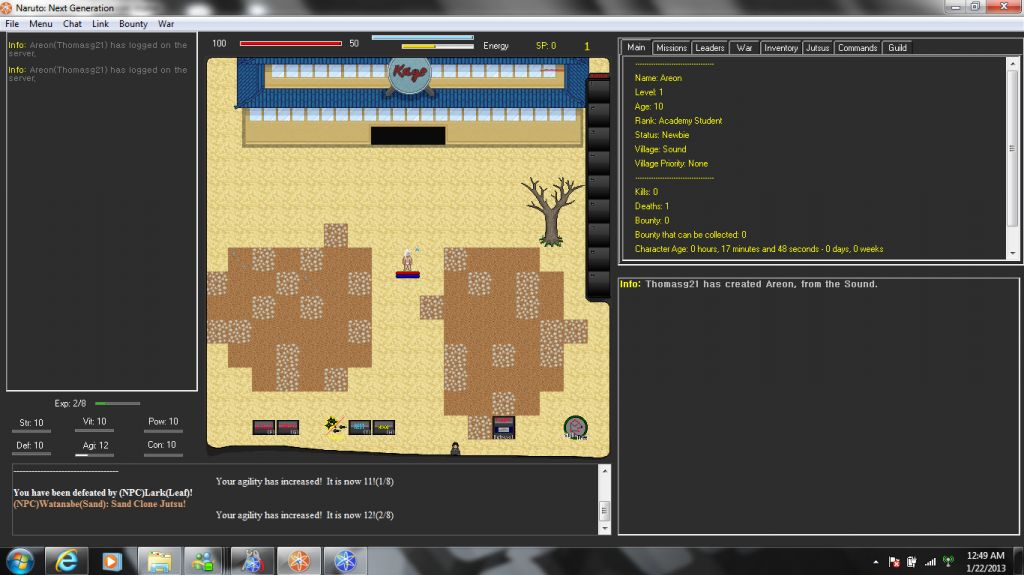Image resolution: width=1024 pixels, height=575 pixels.
Task: Switch to the War tab in the info panel
Action: click(x=744, y=48)
